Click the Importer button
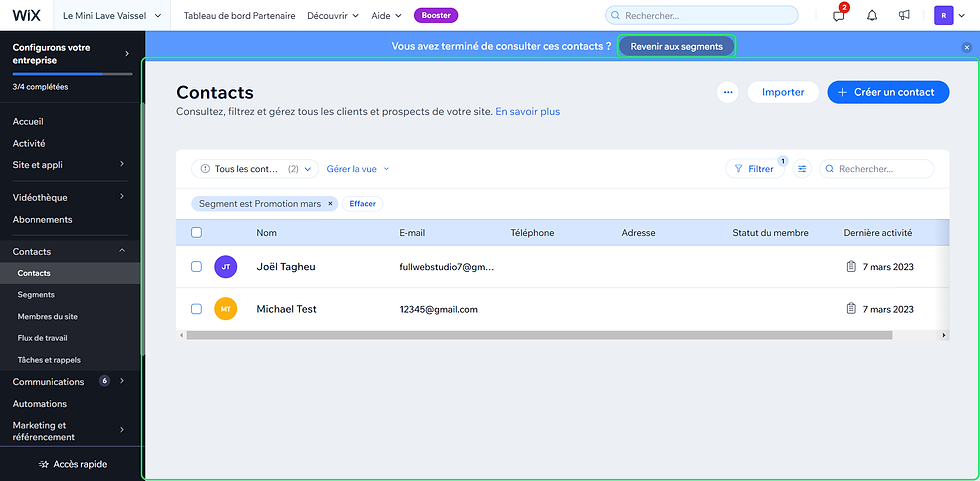Image resolution: width=980 pixels, height=481 pixels. point(783,92)
